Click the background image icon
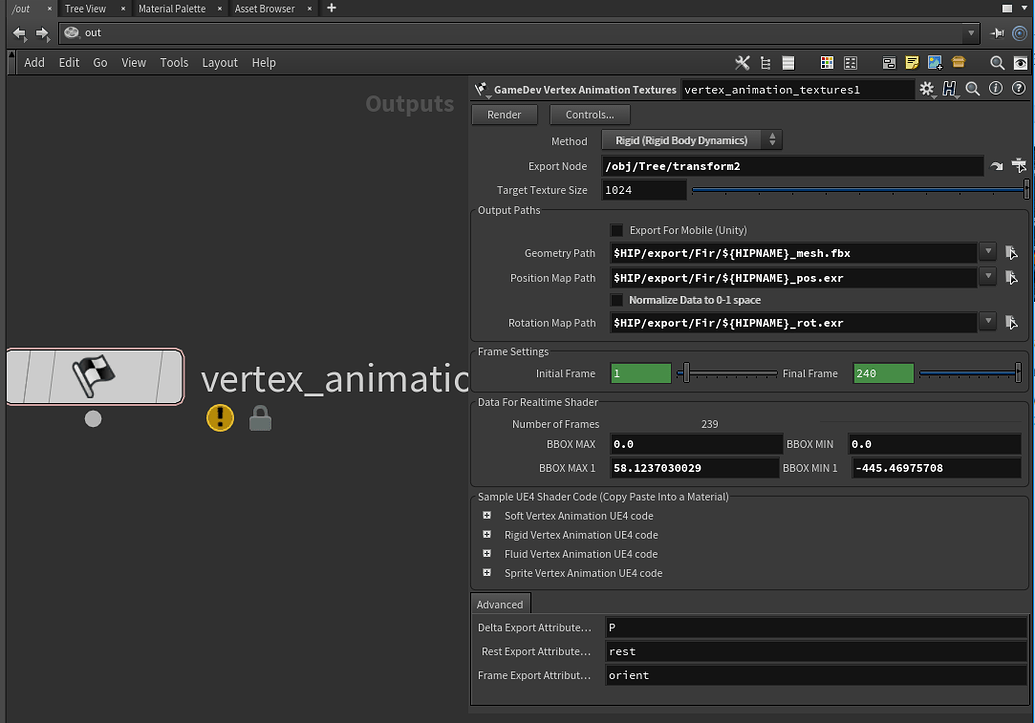 [935, 63]
